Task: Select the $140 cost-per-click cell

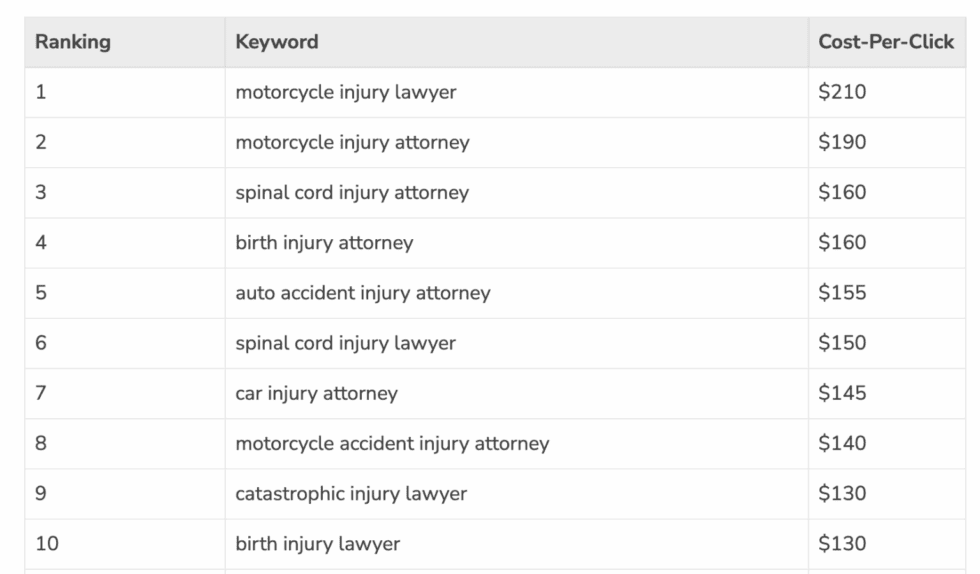Action: 842,443
